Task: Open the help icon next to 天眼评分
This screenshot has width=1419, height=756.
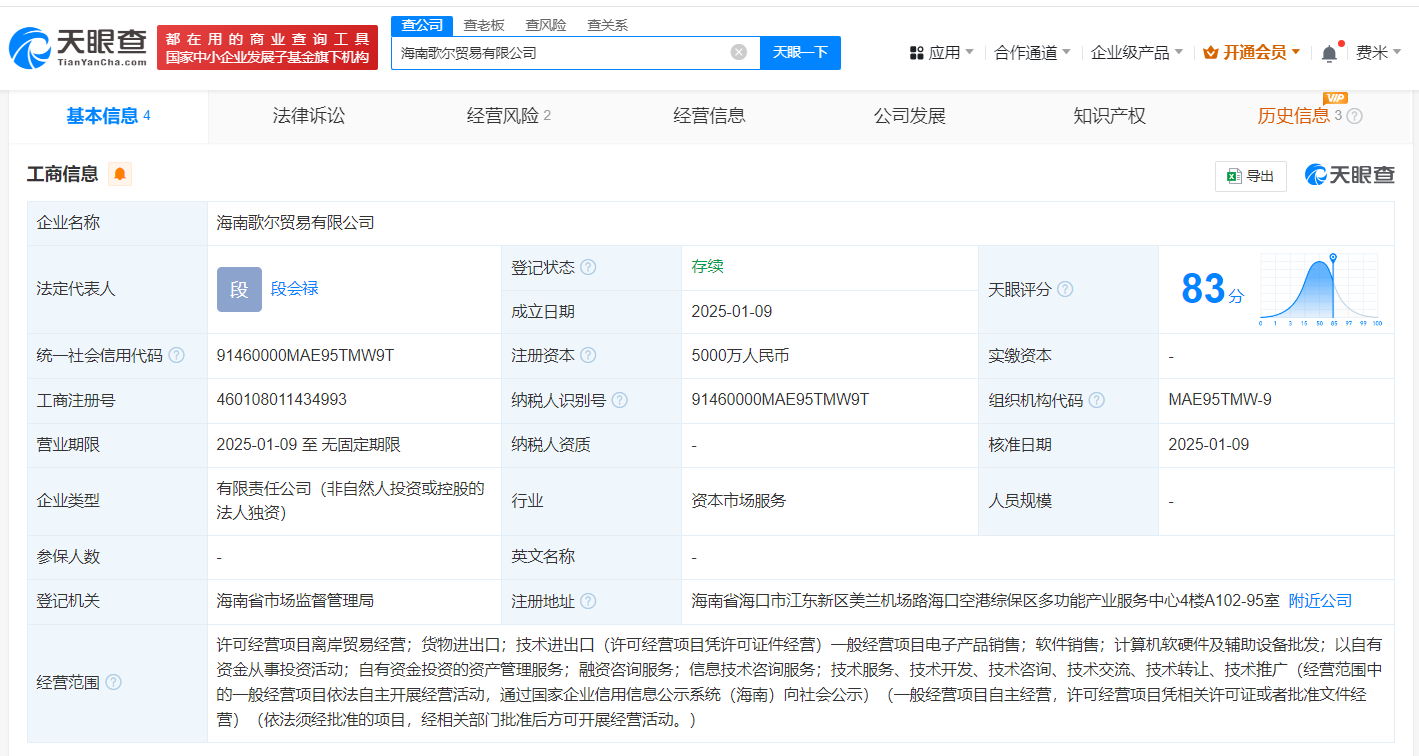Action: point(1065,289)
